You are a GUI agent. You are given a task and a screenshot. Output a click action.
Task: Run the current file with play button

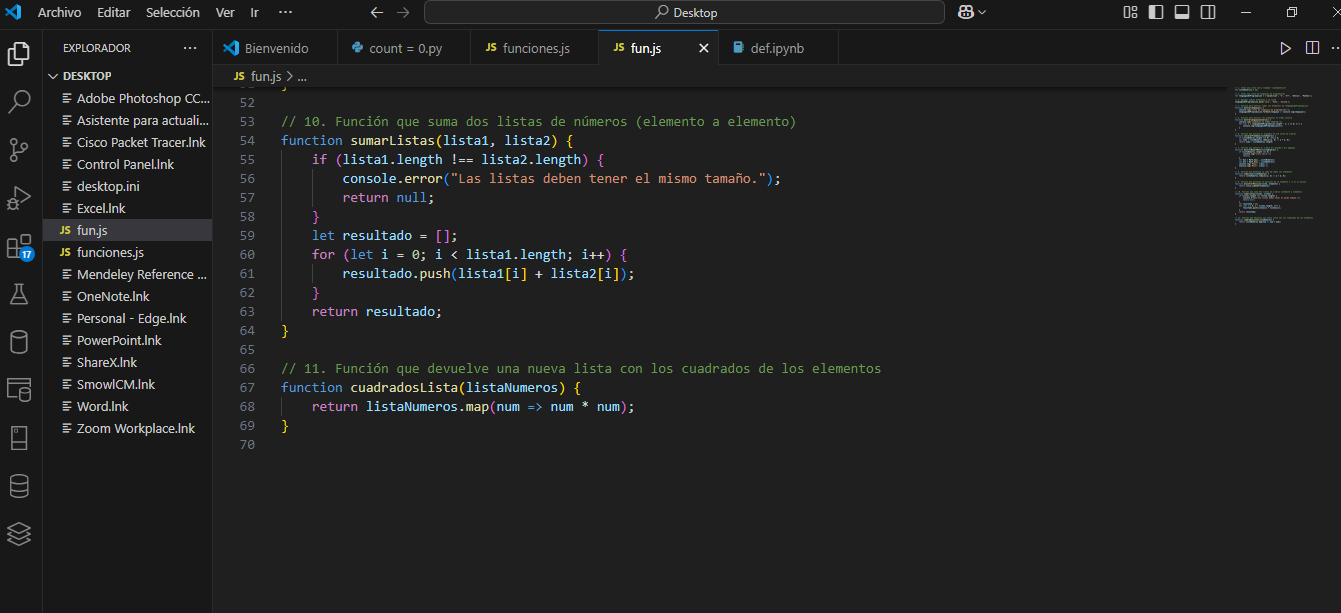1285,48
